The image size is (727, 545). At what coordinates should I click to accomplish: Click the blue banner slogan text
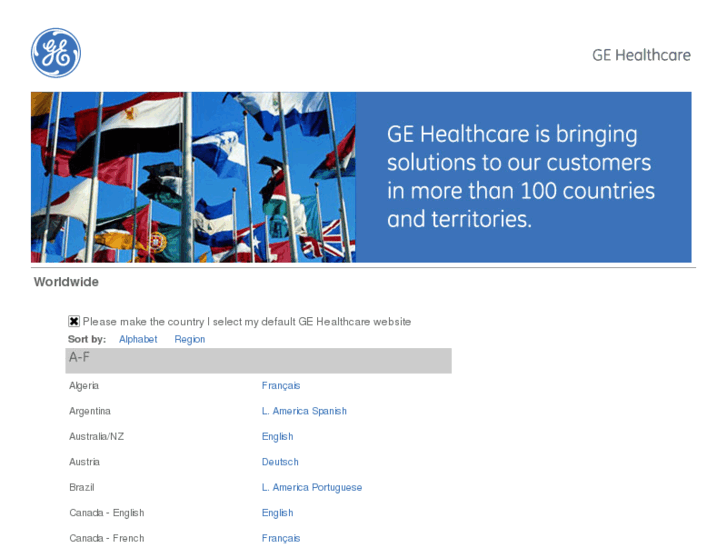click(521, 176)
